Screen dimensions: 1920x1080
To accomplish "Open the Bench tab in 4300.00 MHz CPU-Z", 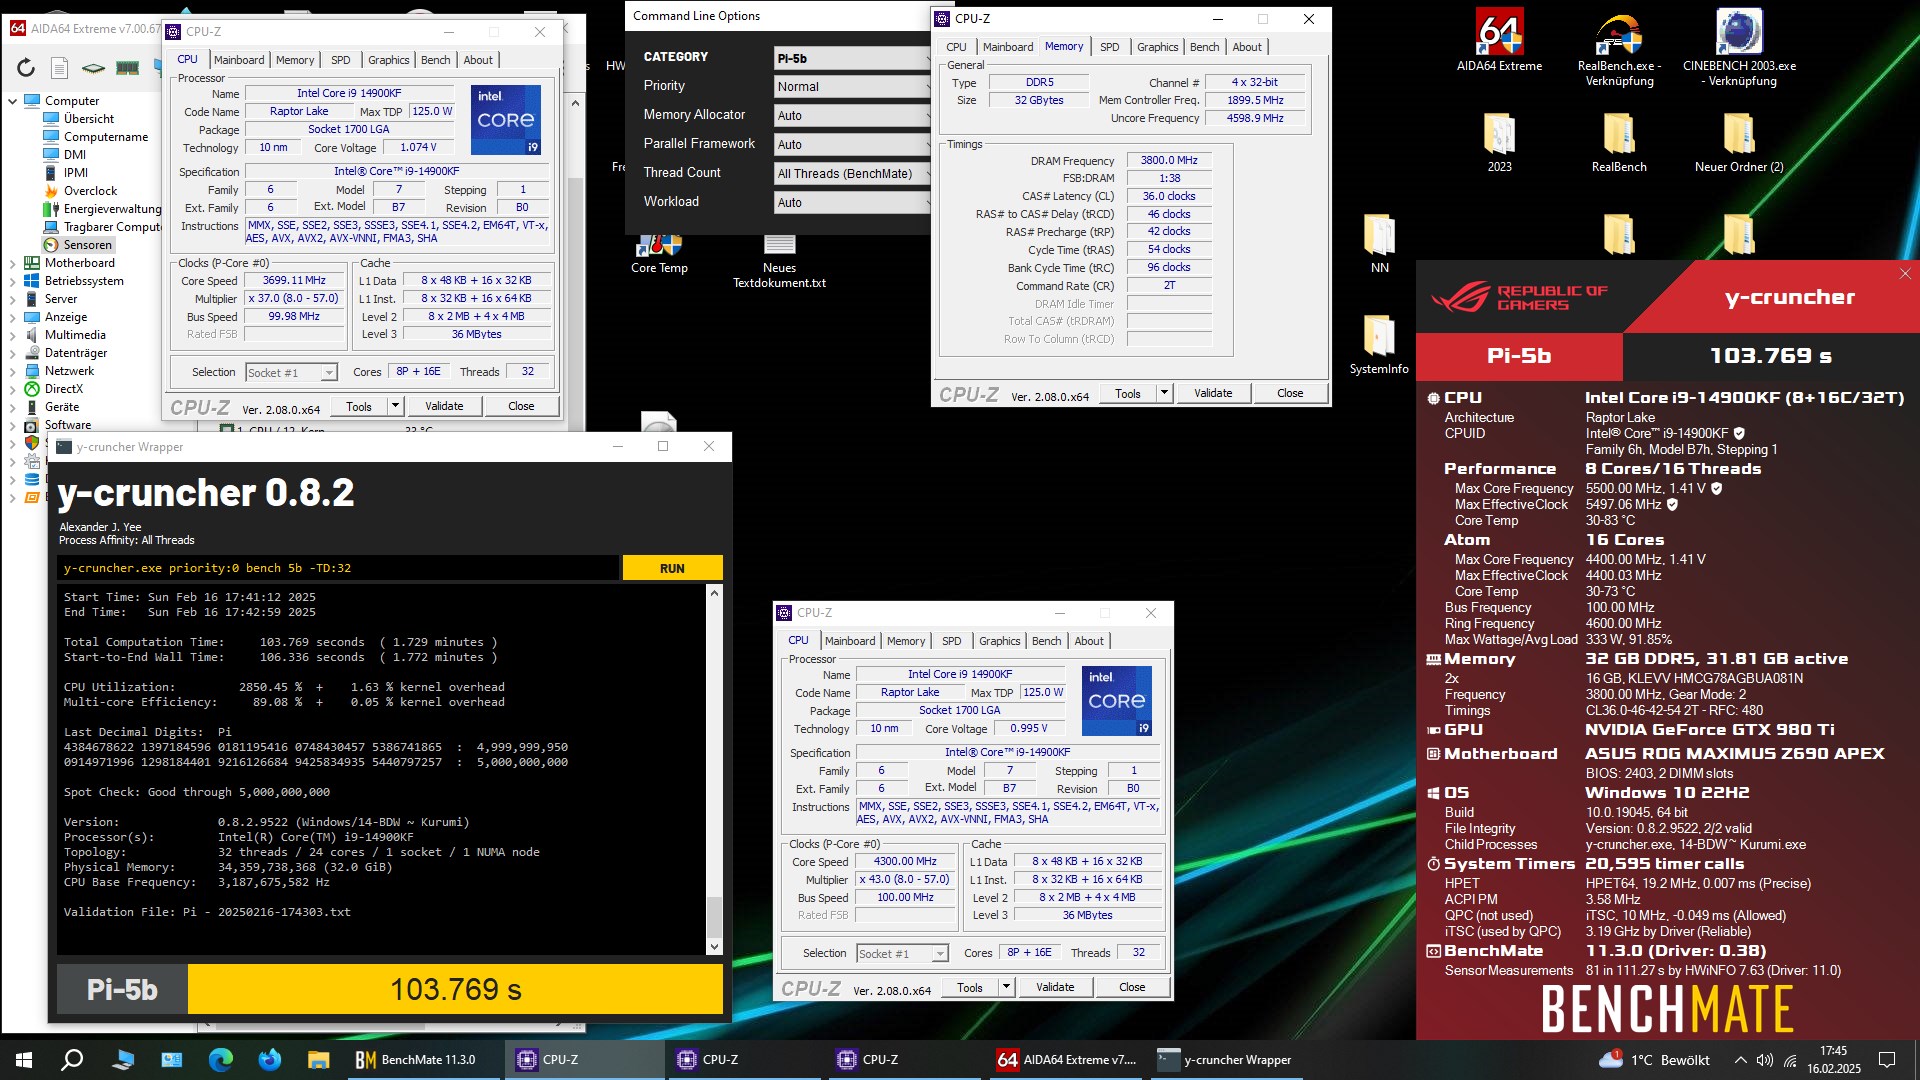I will click(1046, 641).
